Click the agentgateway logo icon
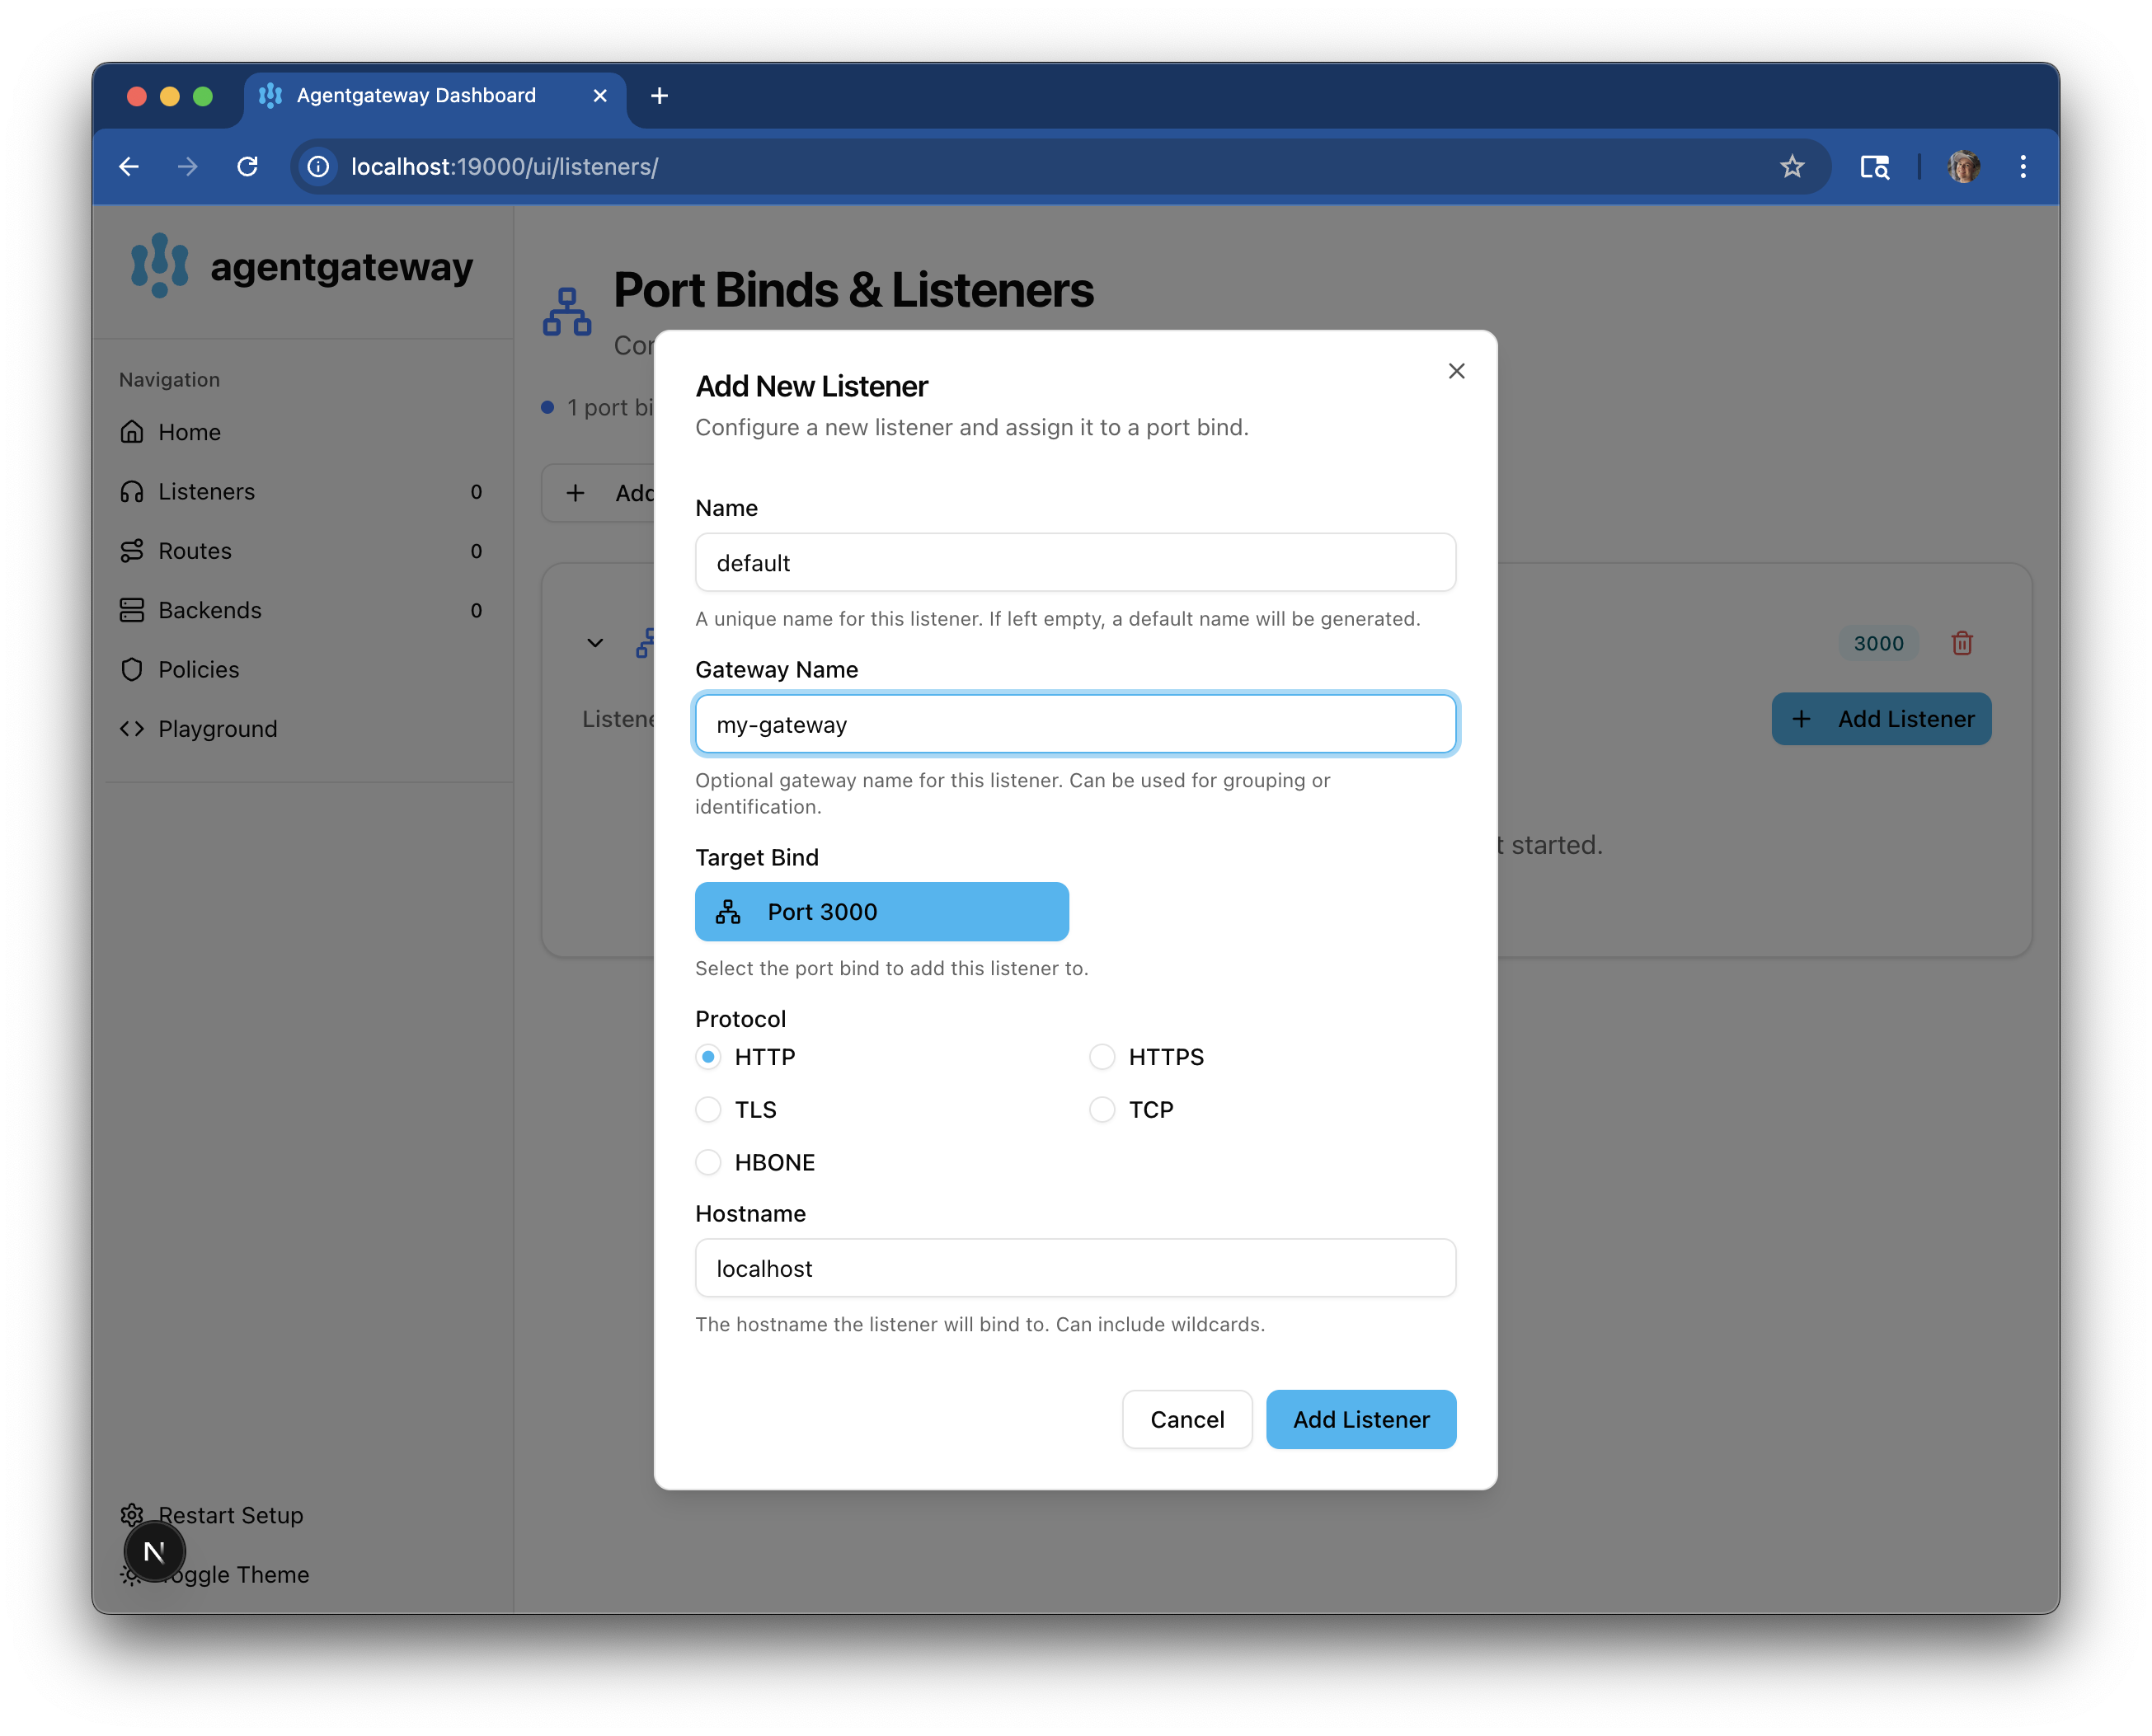Screen dimensions: 2152x1736 click(159, 266)
